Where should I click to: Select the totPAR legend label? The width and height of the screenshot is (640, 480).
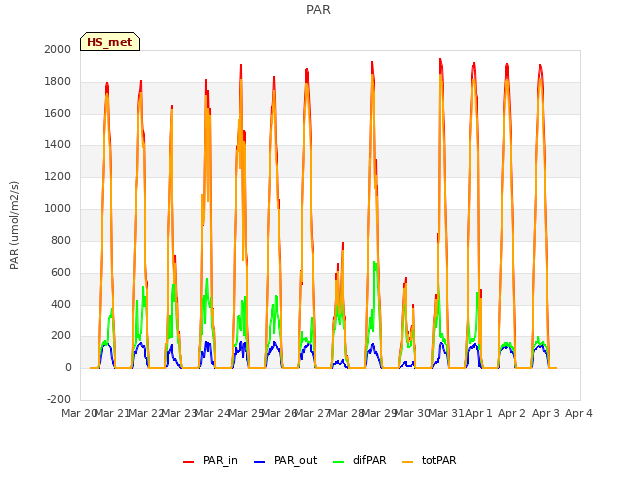(x=439, y=460)
